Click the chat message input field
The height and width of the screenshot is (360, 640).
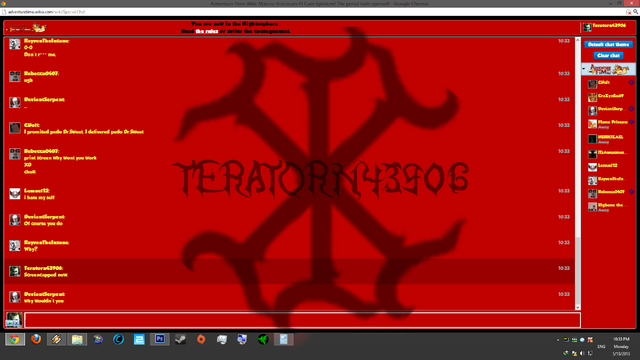302,320
